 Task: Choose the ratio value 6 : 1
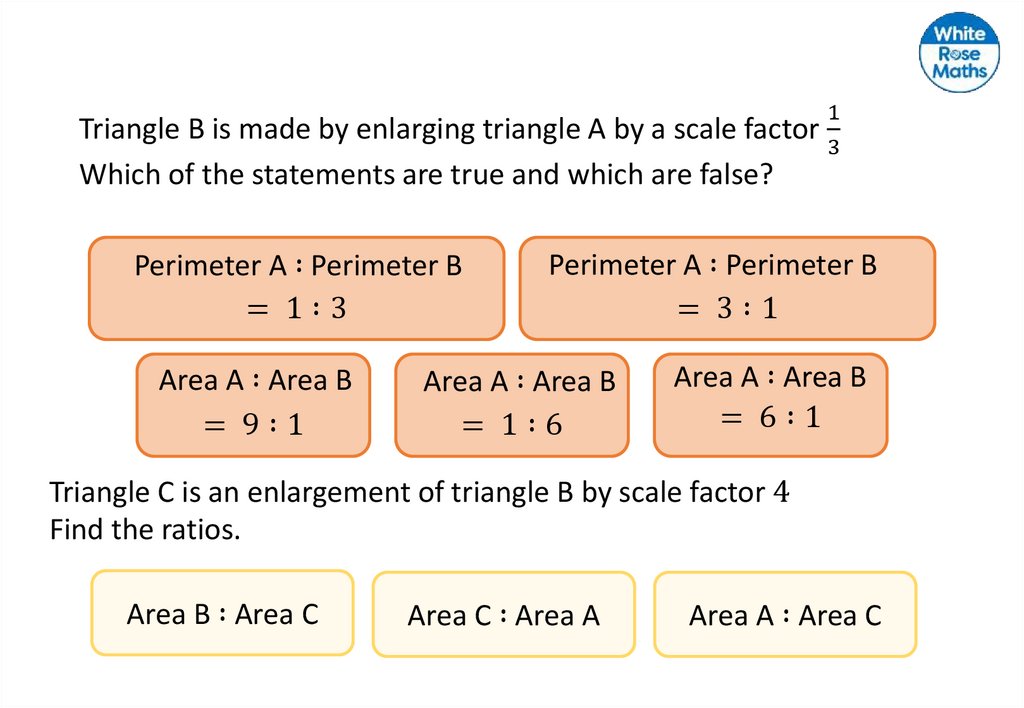(770, 417)
